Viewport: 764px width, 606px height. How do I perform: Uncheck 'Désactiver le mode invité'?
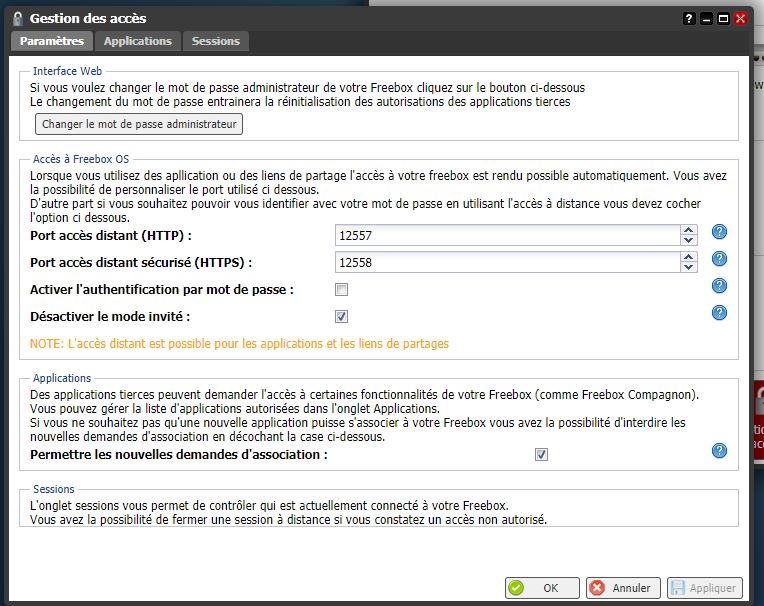click(x=342, y=317)
